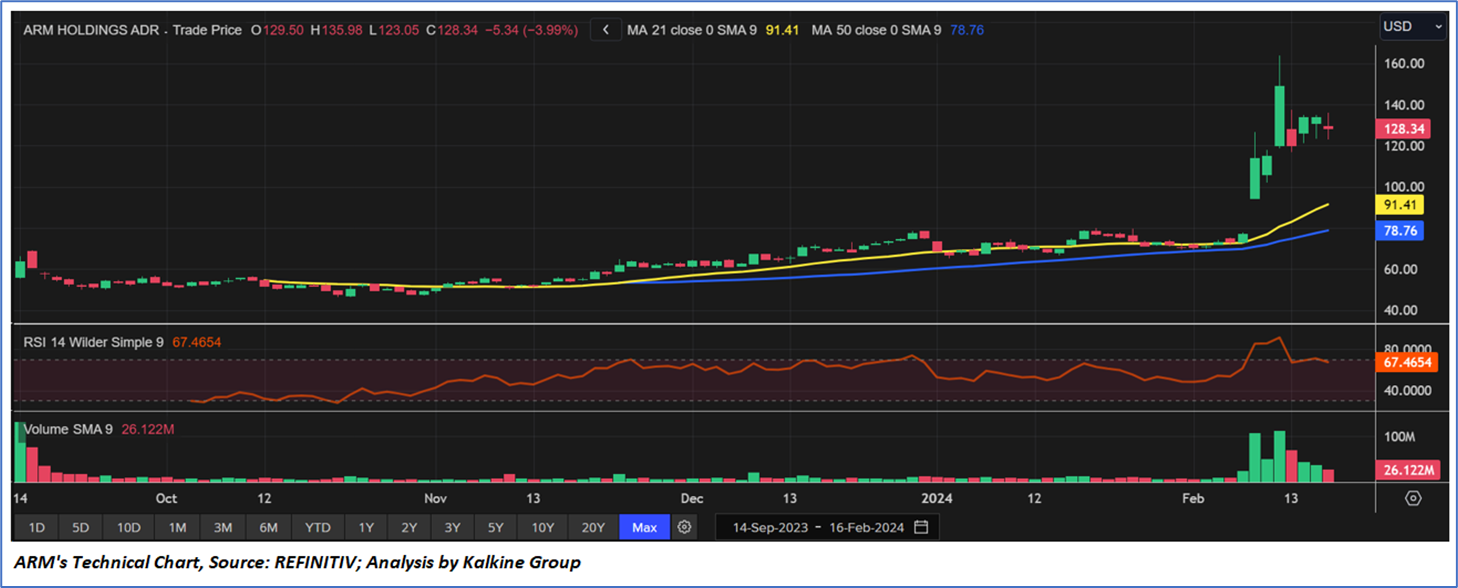This screenshot has width=1458, height=588.
Task: Click the 14-Sep-2023 to 16-Feb-2024 date field
Action: tap(819, 527)
